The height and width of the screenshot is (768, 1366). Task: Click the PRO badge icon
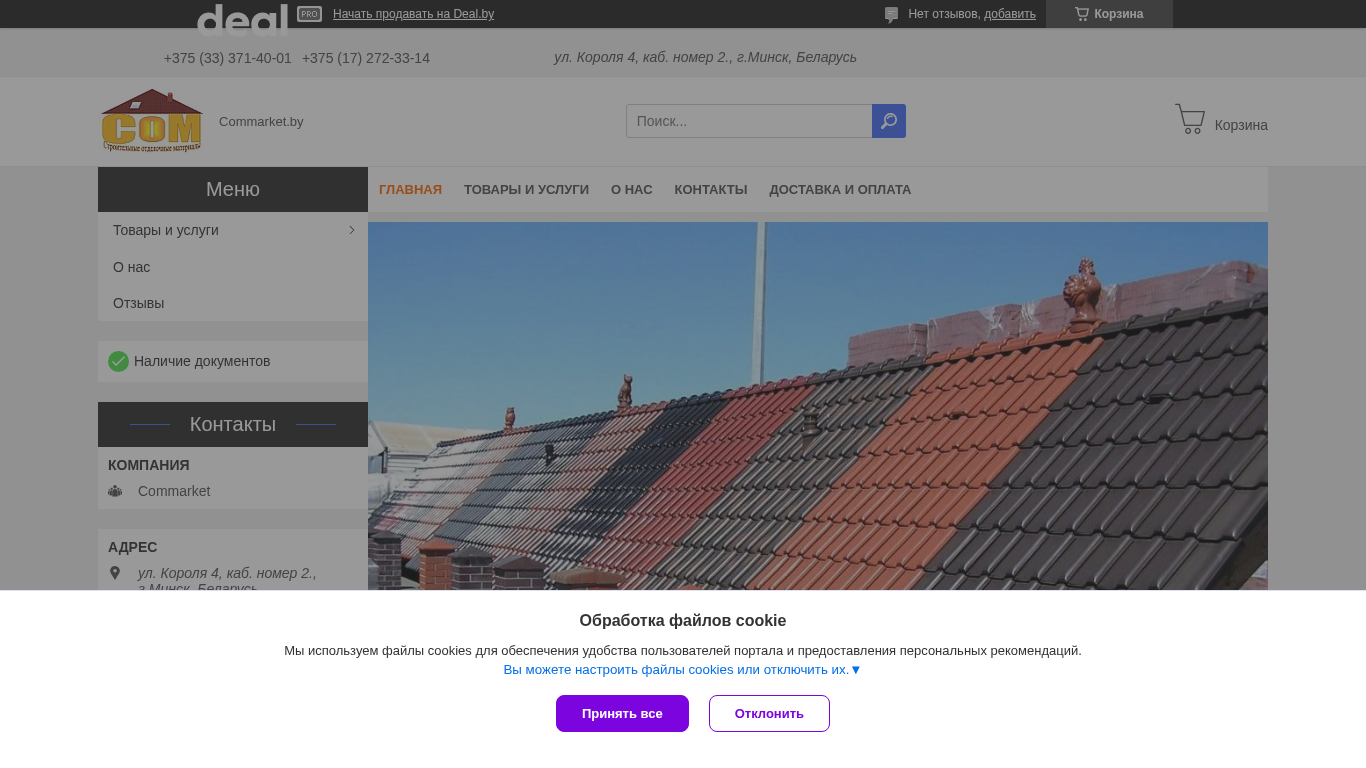[x=310, y=14]
